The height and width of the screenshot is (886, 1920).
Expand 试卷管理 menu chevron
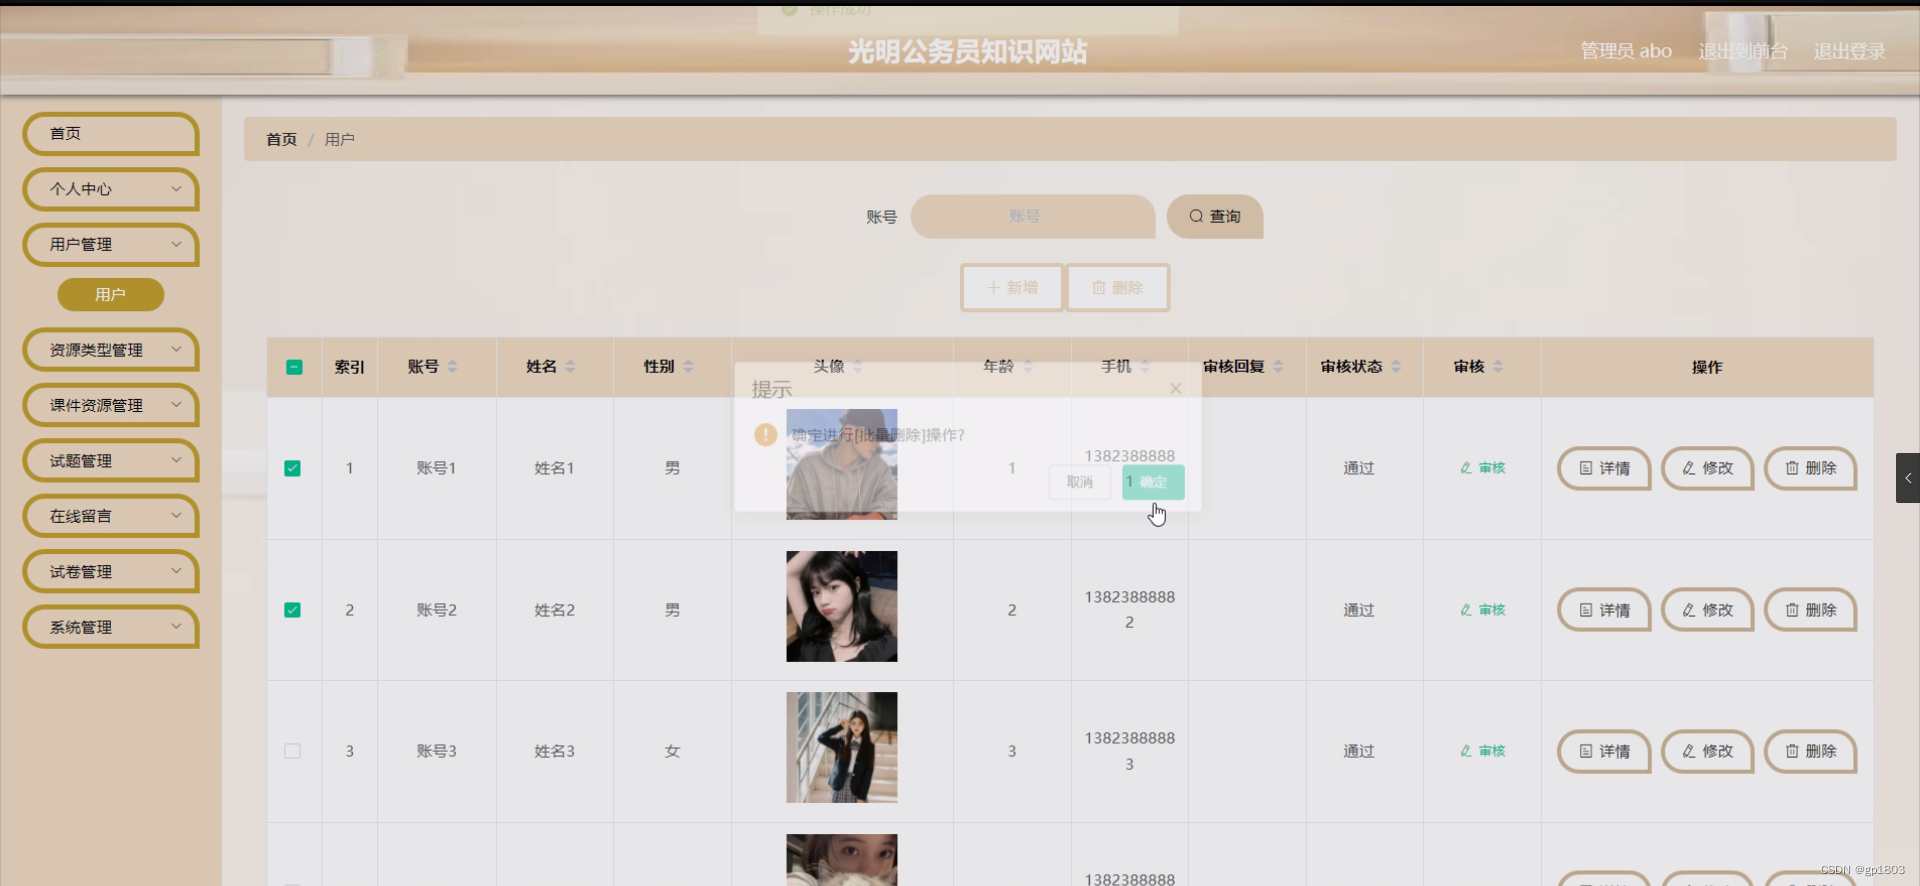176,572
